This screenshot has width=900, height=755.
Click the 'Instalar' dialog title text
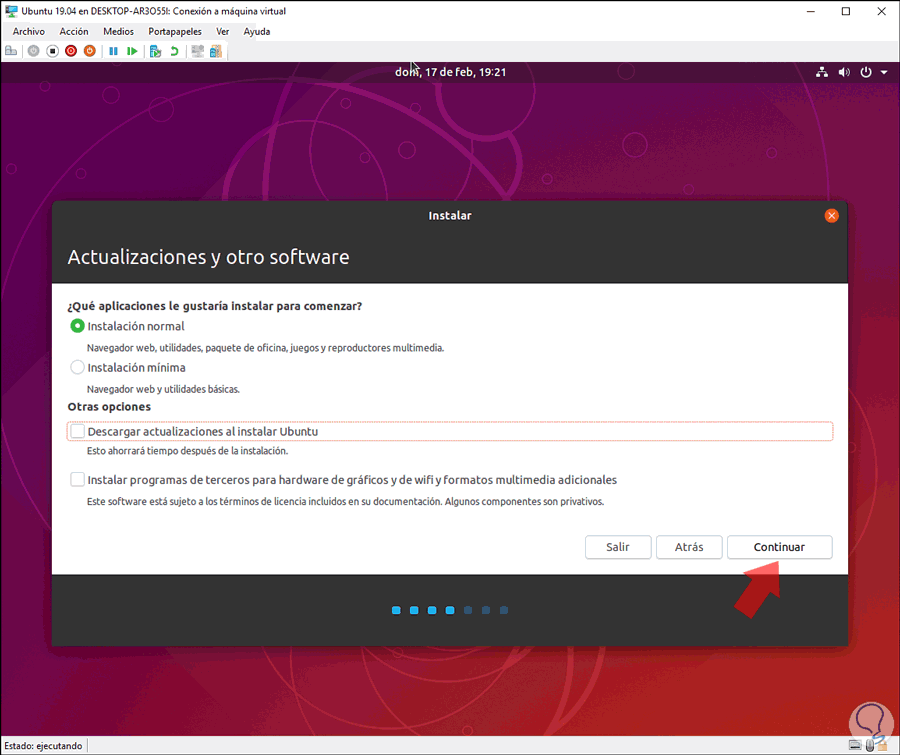coord(450,216)
